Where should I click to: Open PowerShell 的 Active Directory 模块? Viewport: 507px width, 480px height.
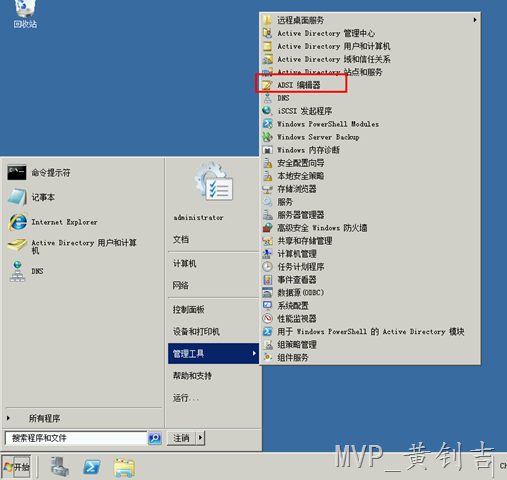(370, 331)
